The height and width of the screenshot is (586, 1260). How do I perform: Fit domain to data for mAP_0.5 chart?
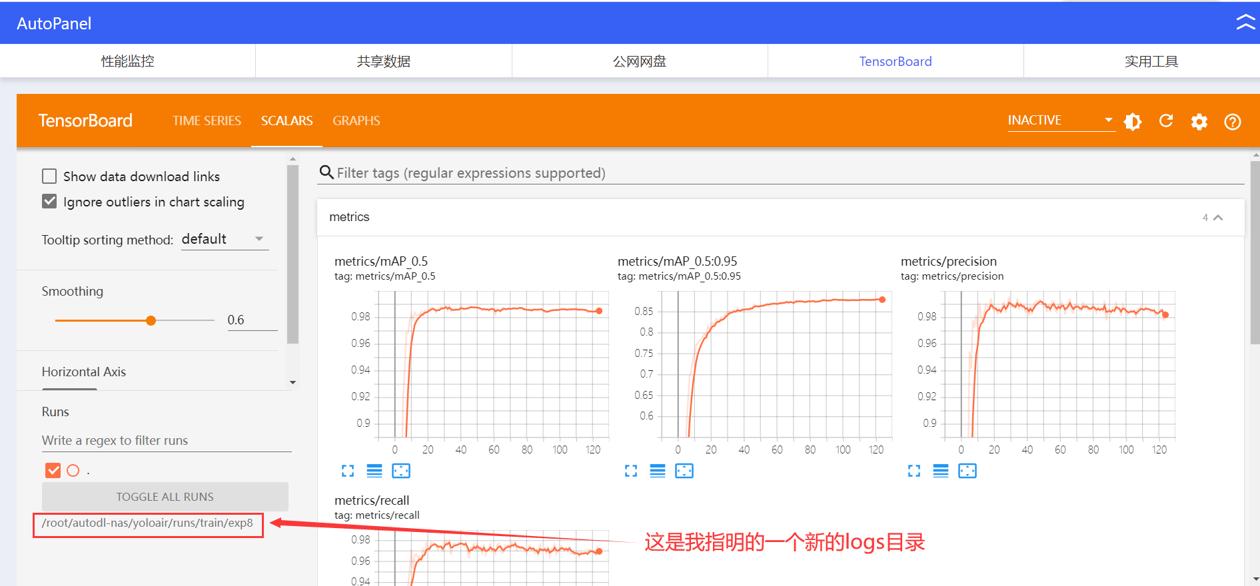(401, 470)
